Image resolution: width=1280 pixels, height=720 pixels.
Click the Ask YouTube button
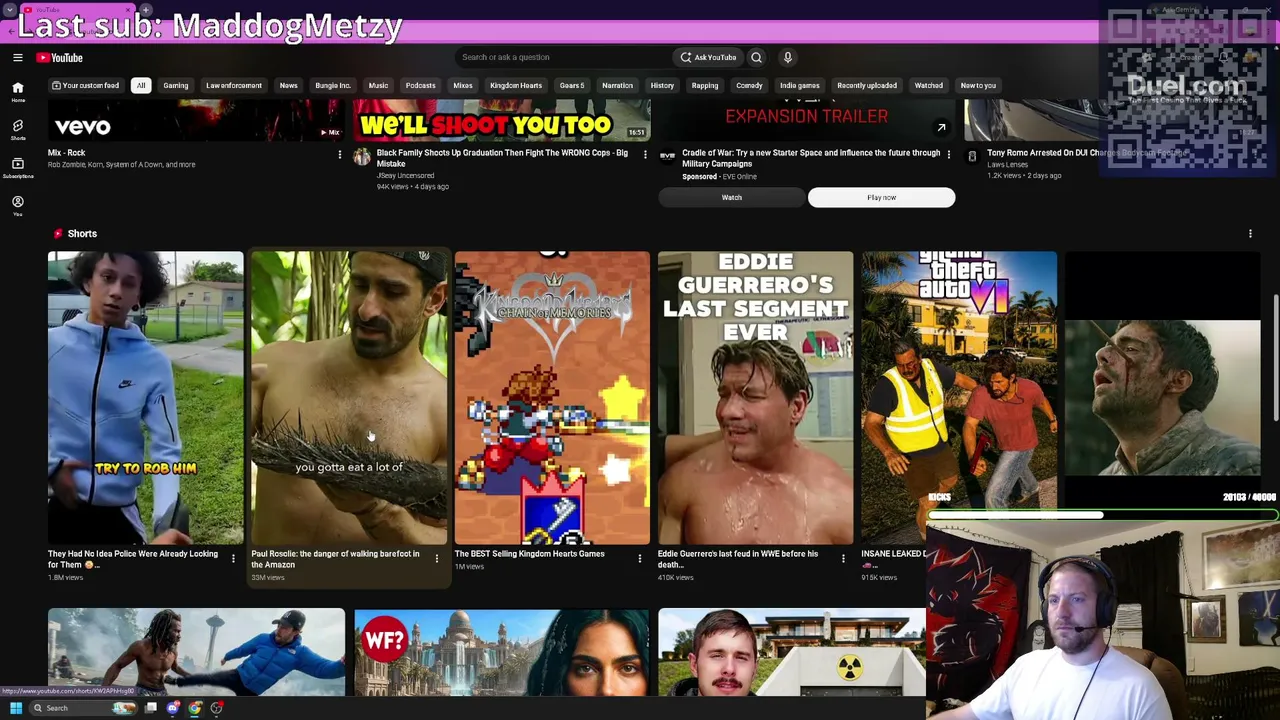click(708, 57)
